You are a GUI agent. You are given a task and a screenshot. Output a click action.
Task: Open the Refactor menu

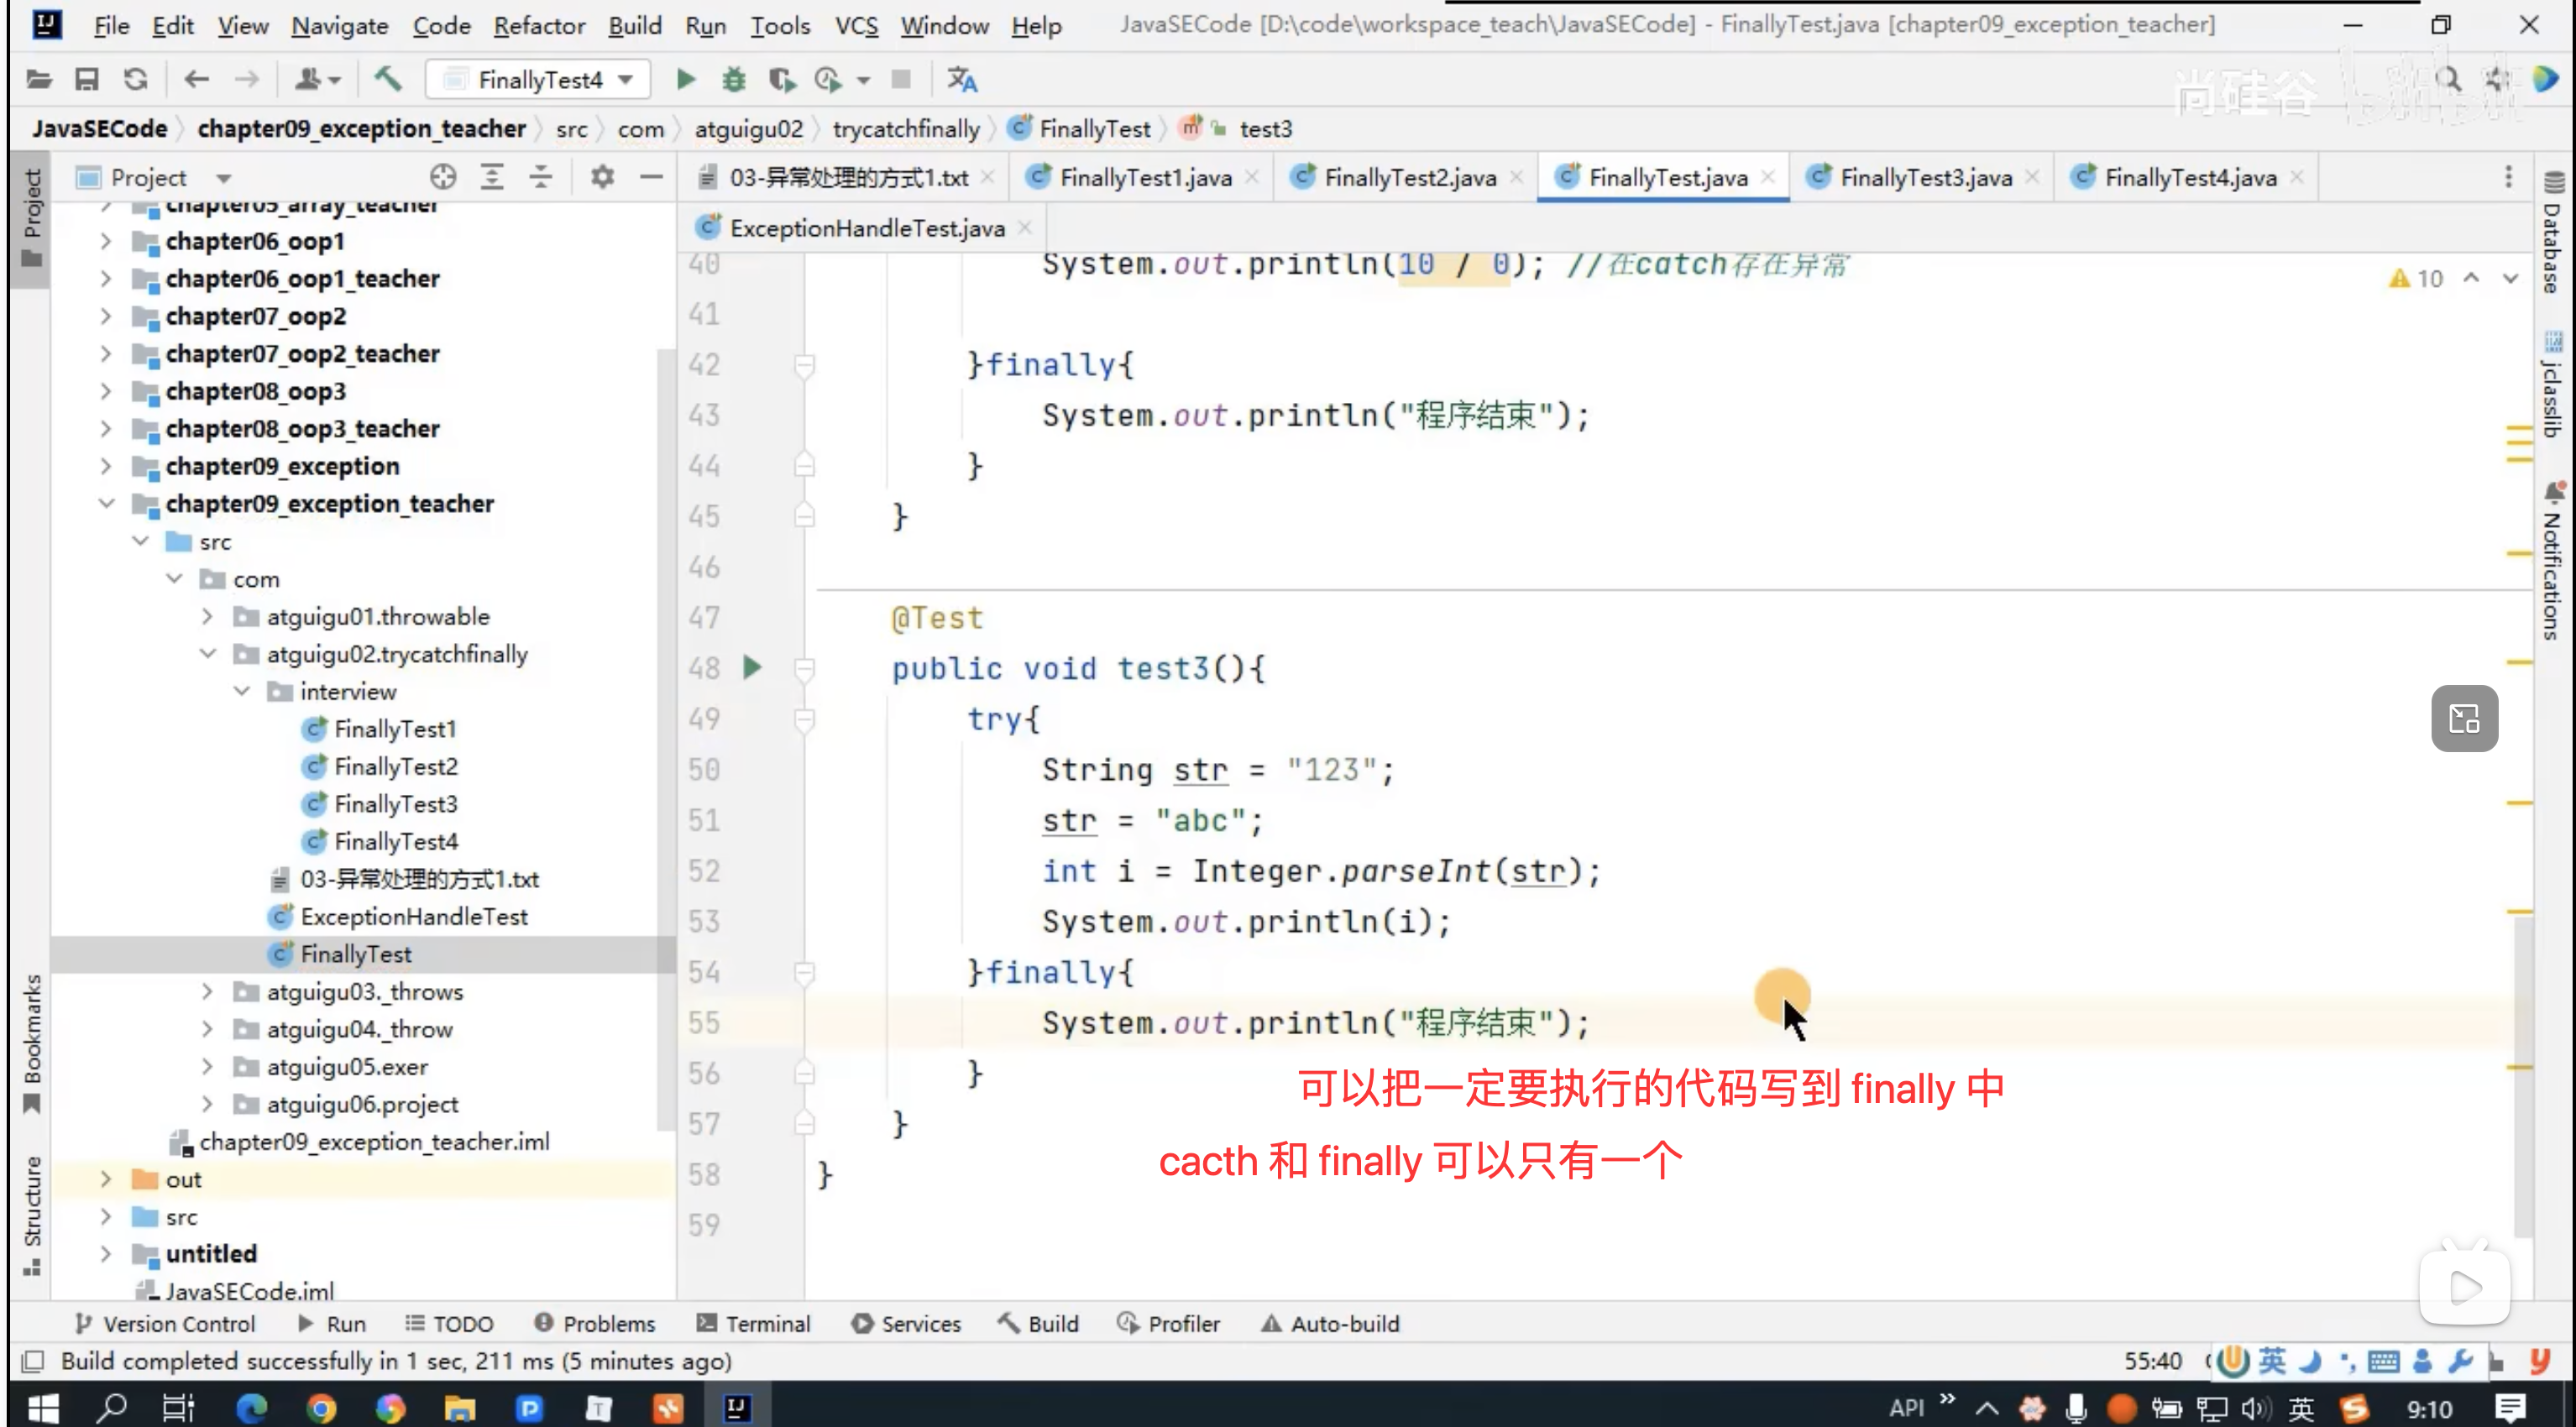pos(538,25)
